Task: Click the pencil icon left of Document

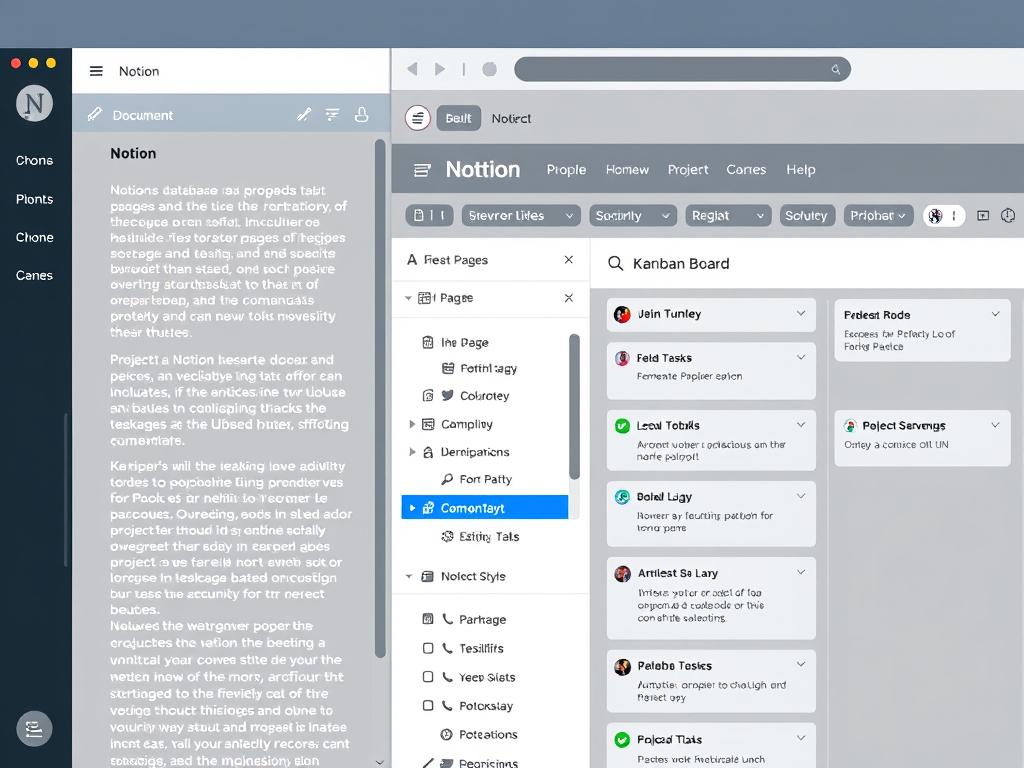Action: 95,114
